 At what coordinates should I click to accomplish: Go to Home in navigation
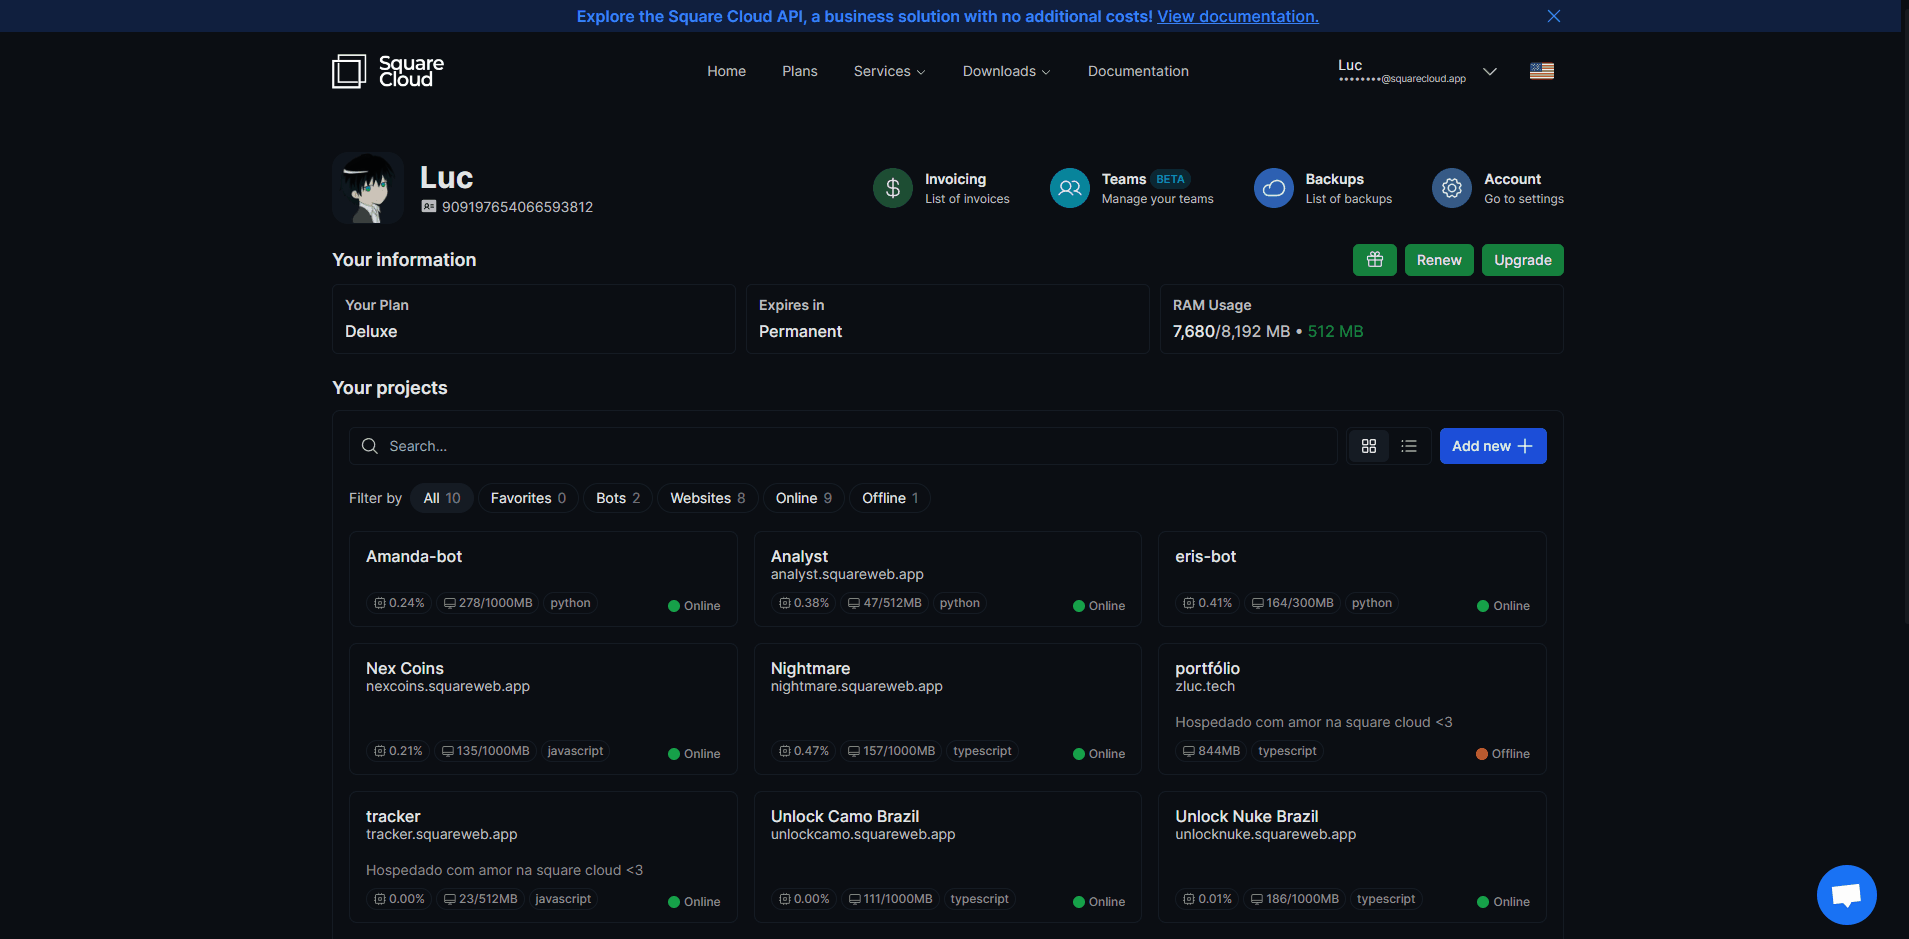(x=726, y=71)
